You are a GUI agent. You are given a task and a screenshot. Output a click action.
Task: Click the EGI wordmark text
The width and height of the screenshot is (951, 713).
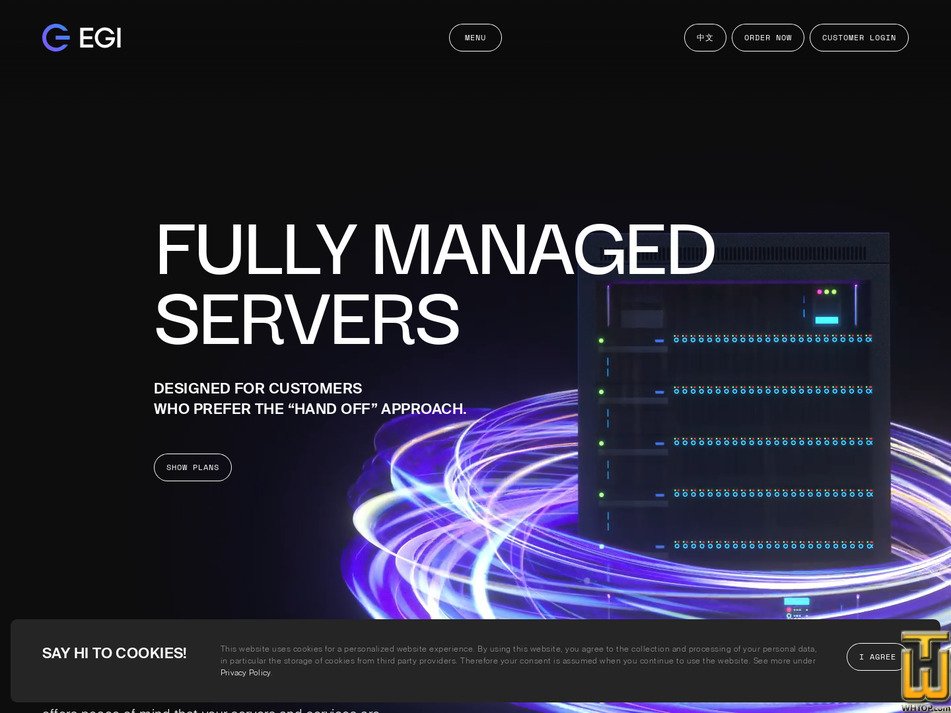[x=100, y=37]
